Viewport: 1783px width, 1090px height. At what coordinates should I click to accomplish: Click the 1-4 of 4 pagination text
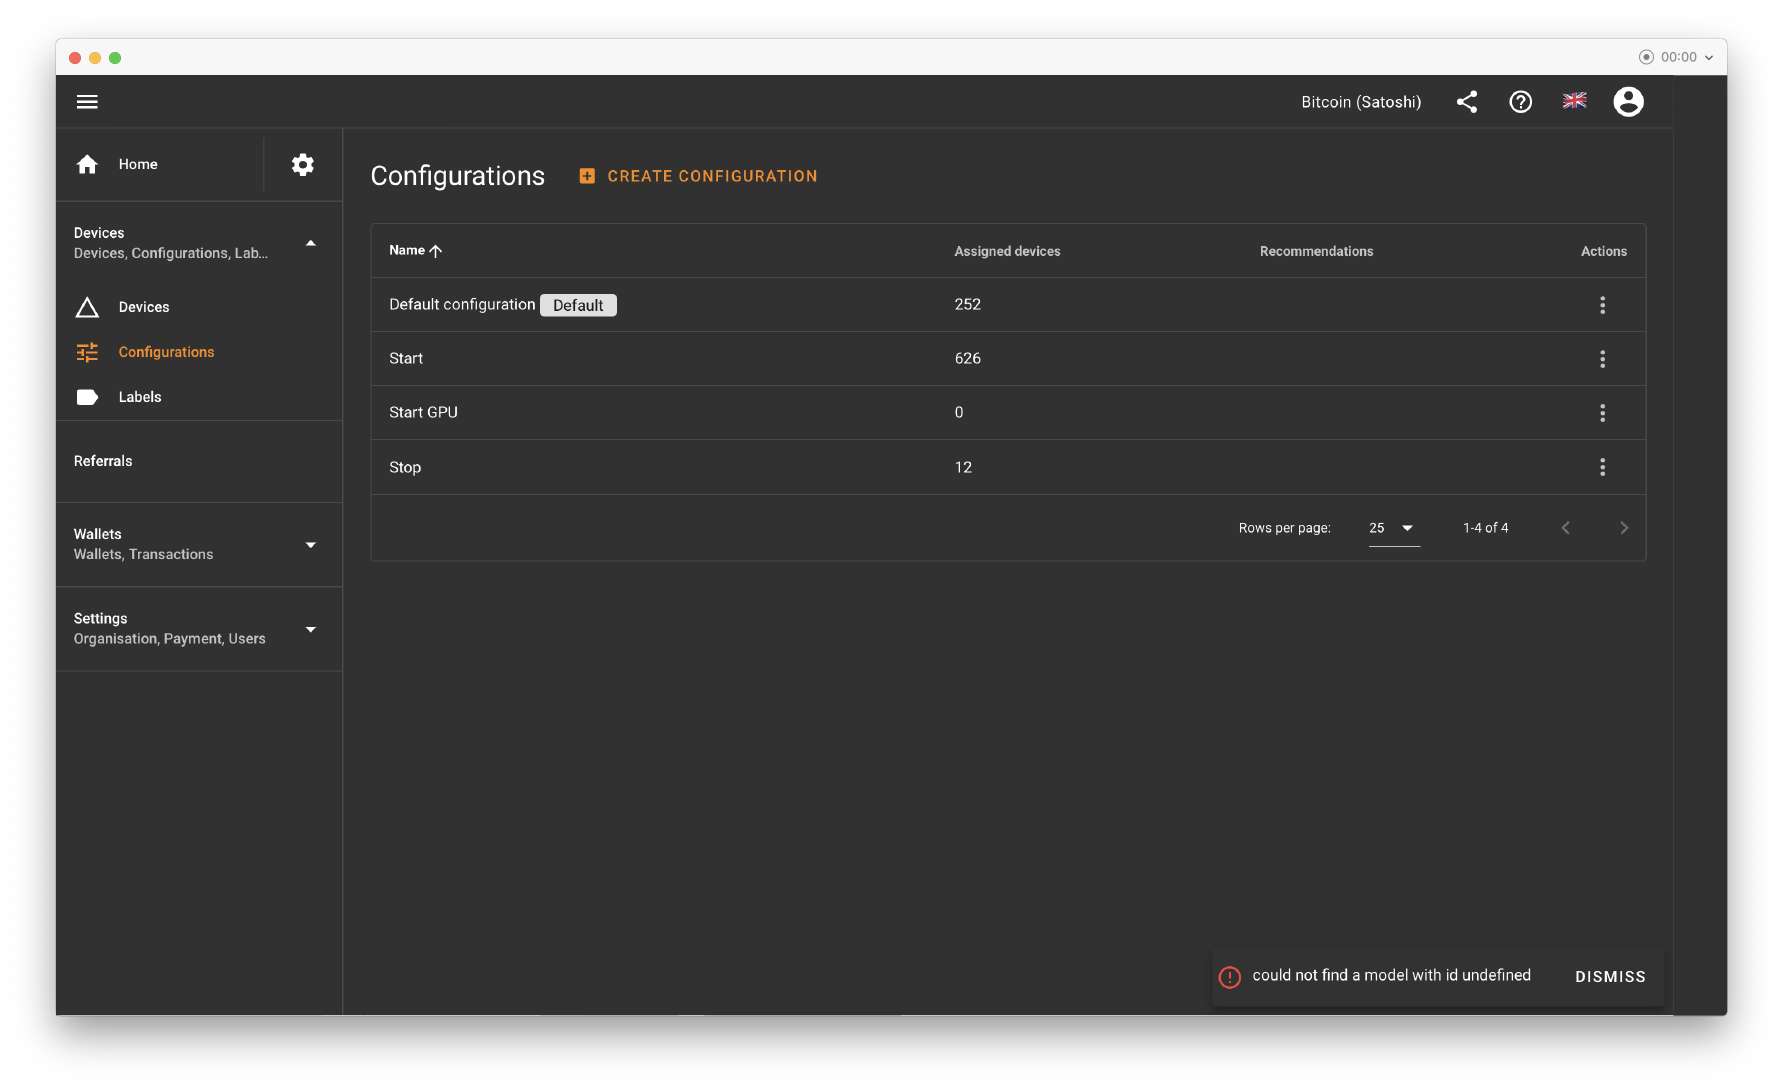[x=1485, y=528]
